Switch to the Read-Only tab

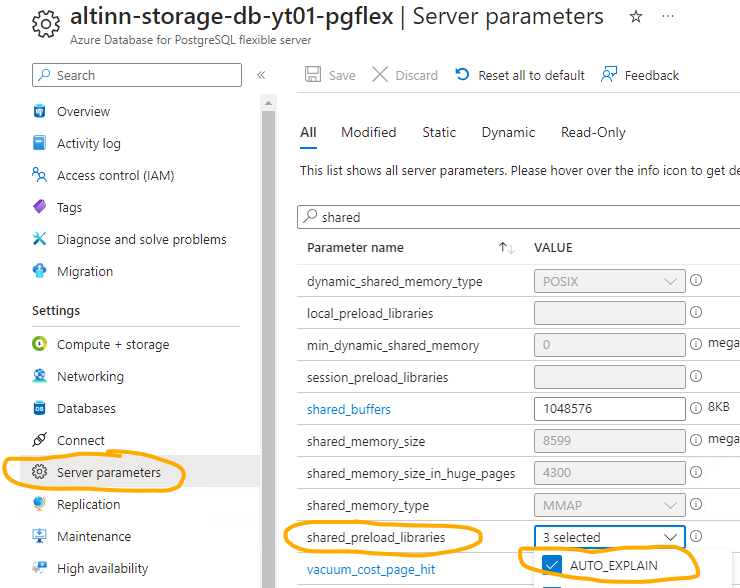coord(593,132)
